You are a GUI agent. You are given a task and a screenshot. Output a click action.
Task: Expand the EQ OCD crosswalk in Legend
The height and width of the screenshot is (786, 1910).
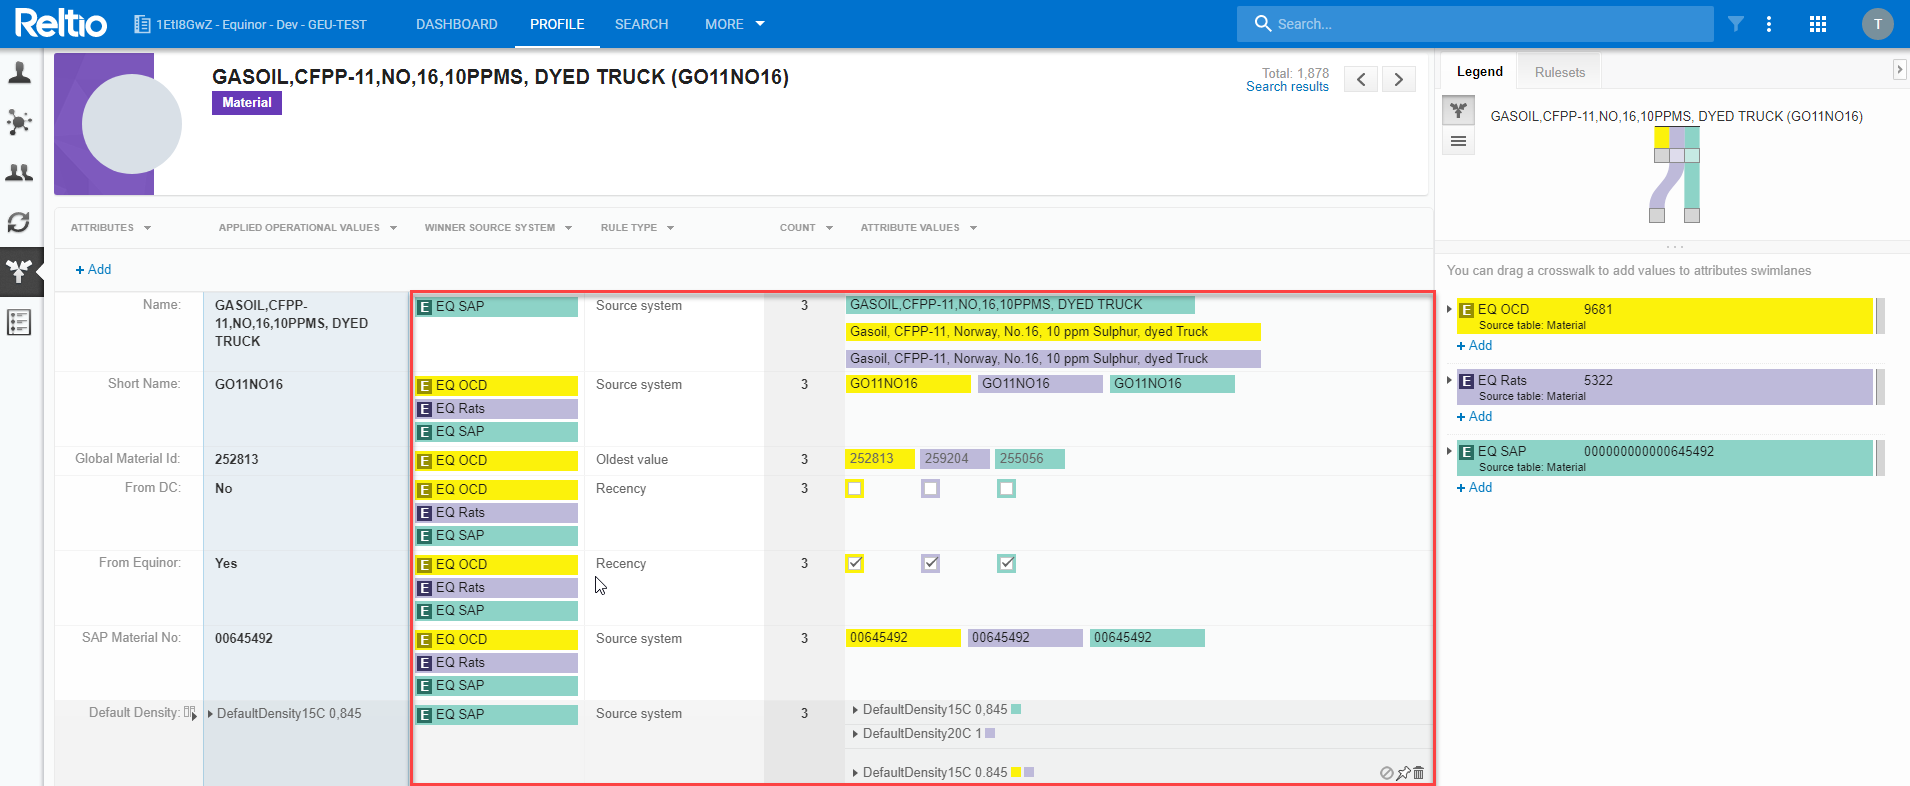point(1449,310)
